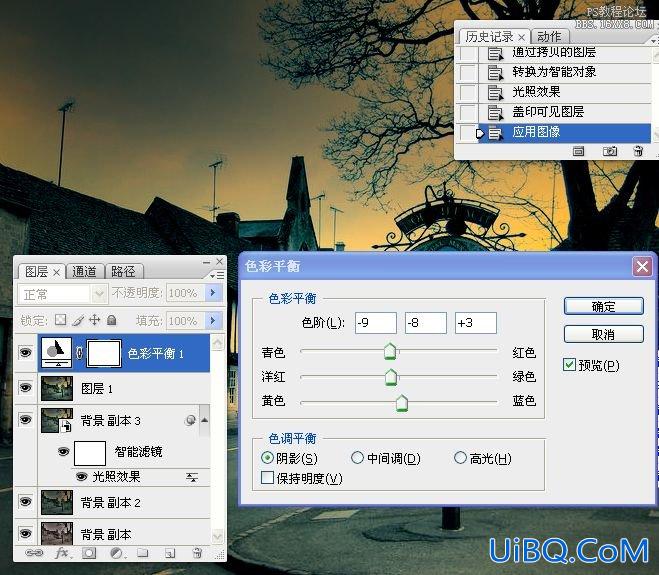Collapse smart filters on 背景 副本 3
Screen dimensions: 659x575
205,420
